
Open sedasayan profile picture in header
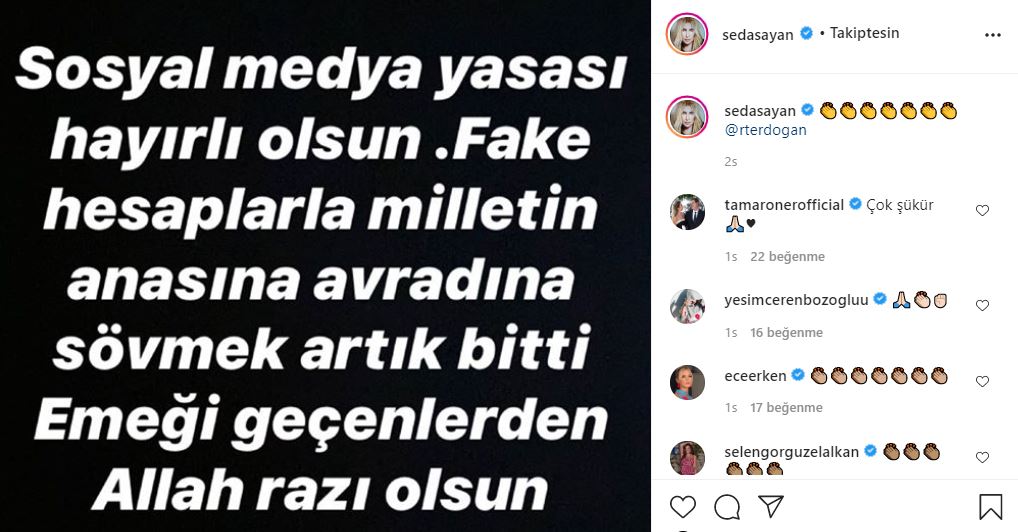(x=687, y=34)
